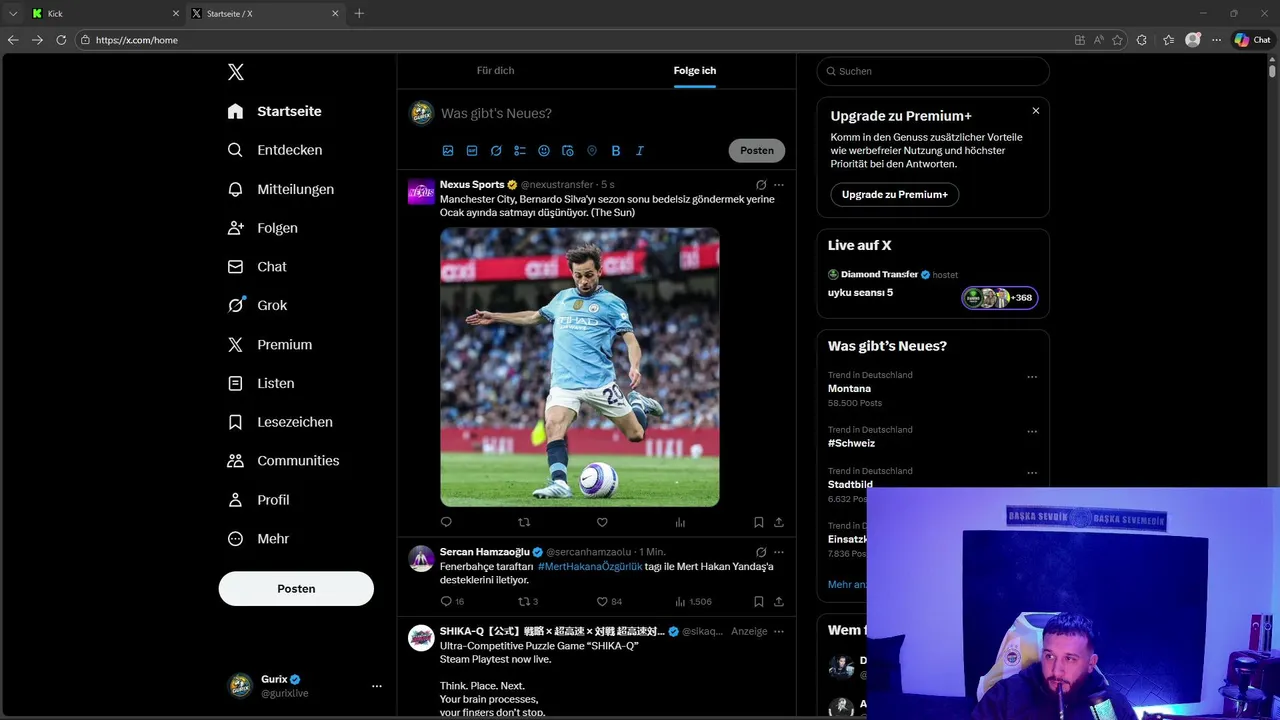
Task: Add location tag in composer
Action: coord(592,151)
